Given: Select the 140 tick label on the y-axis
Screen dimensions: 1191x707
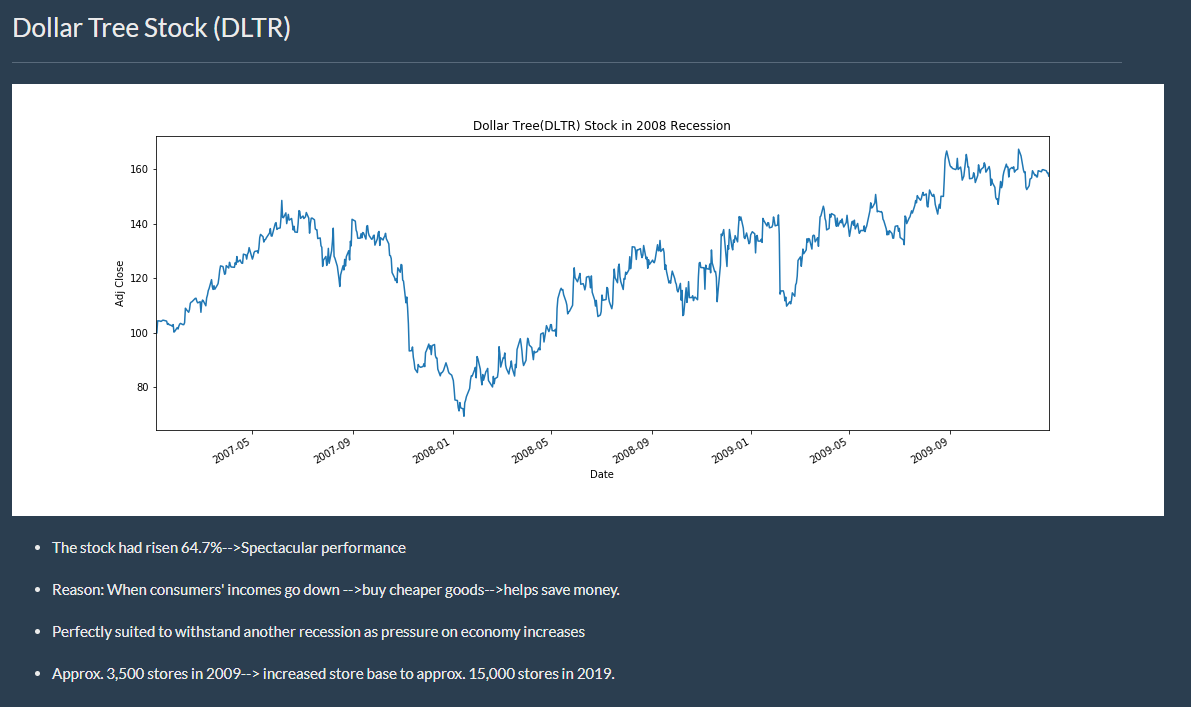Looking at the screenshot, I should point(139,224).
